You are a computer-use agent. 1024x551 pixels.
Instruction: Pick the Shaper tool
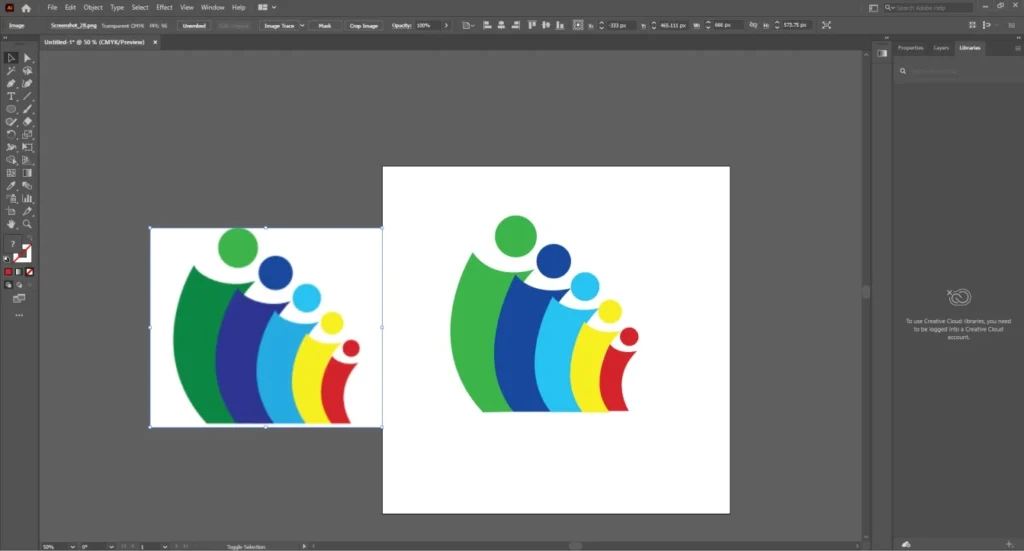(x=11, y=122)
